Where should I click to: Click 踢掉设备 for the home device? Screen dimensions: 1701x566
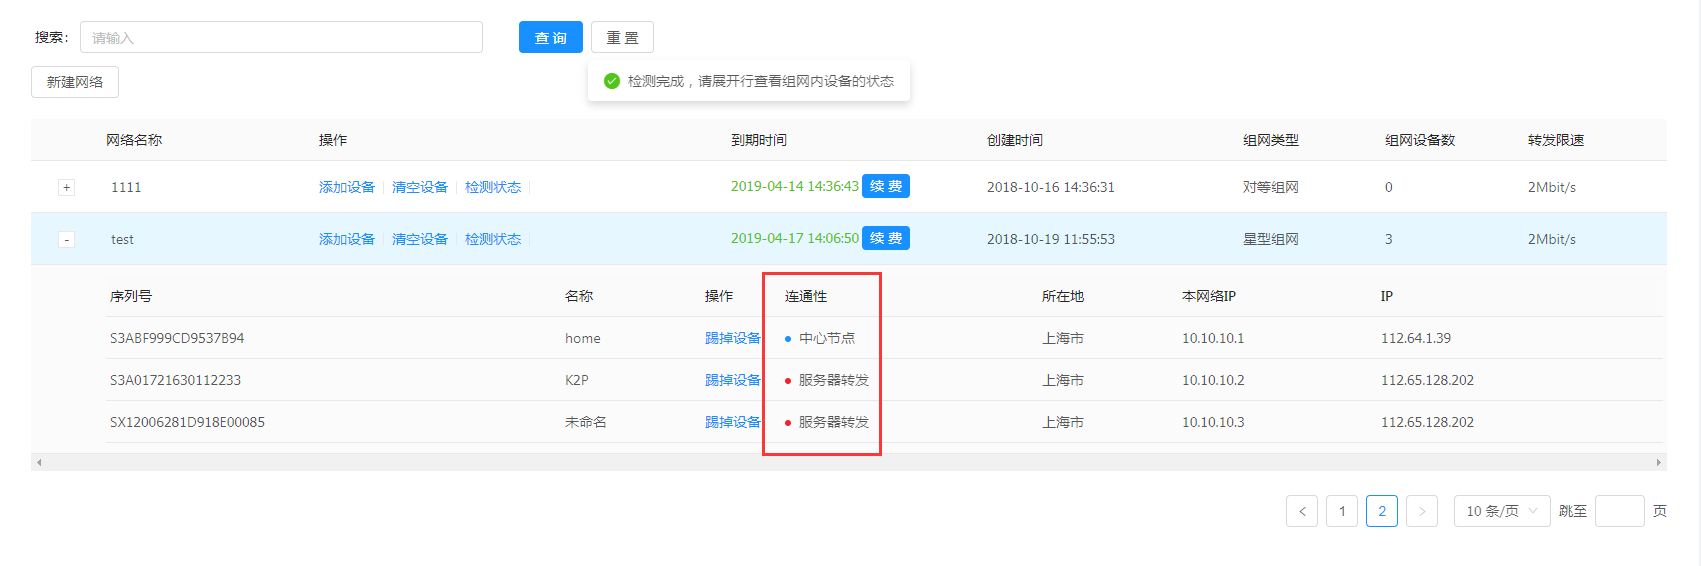point(733,338)
